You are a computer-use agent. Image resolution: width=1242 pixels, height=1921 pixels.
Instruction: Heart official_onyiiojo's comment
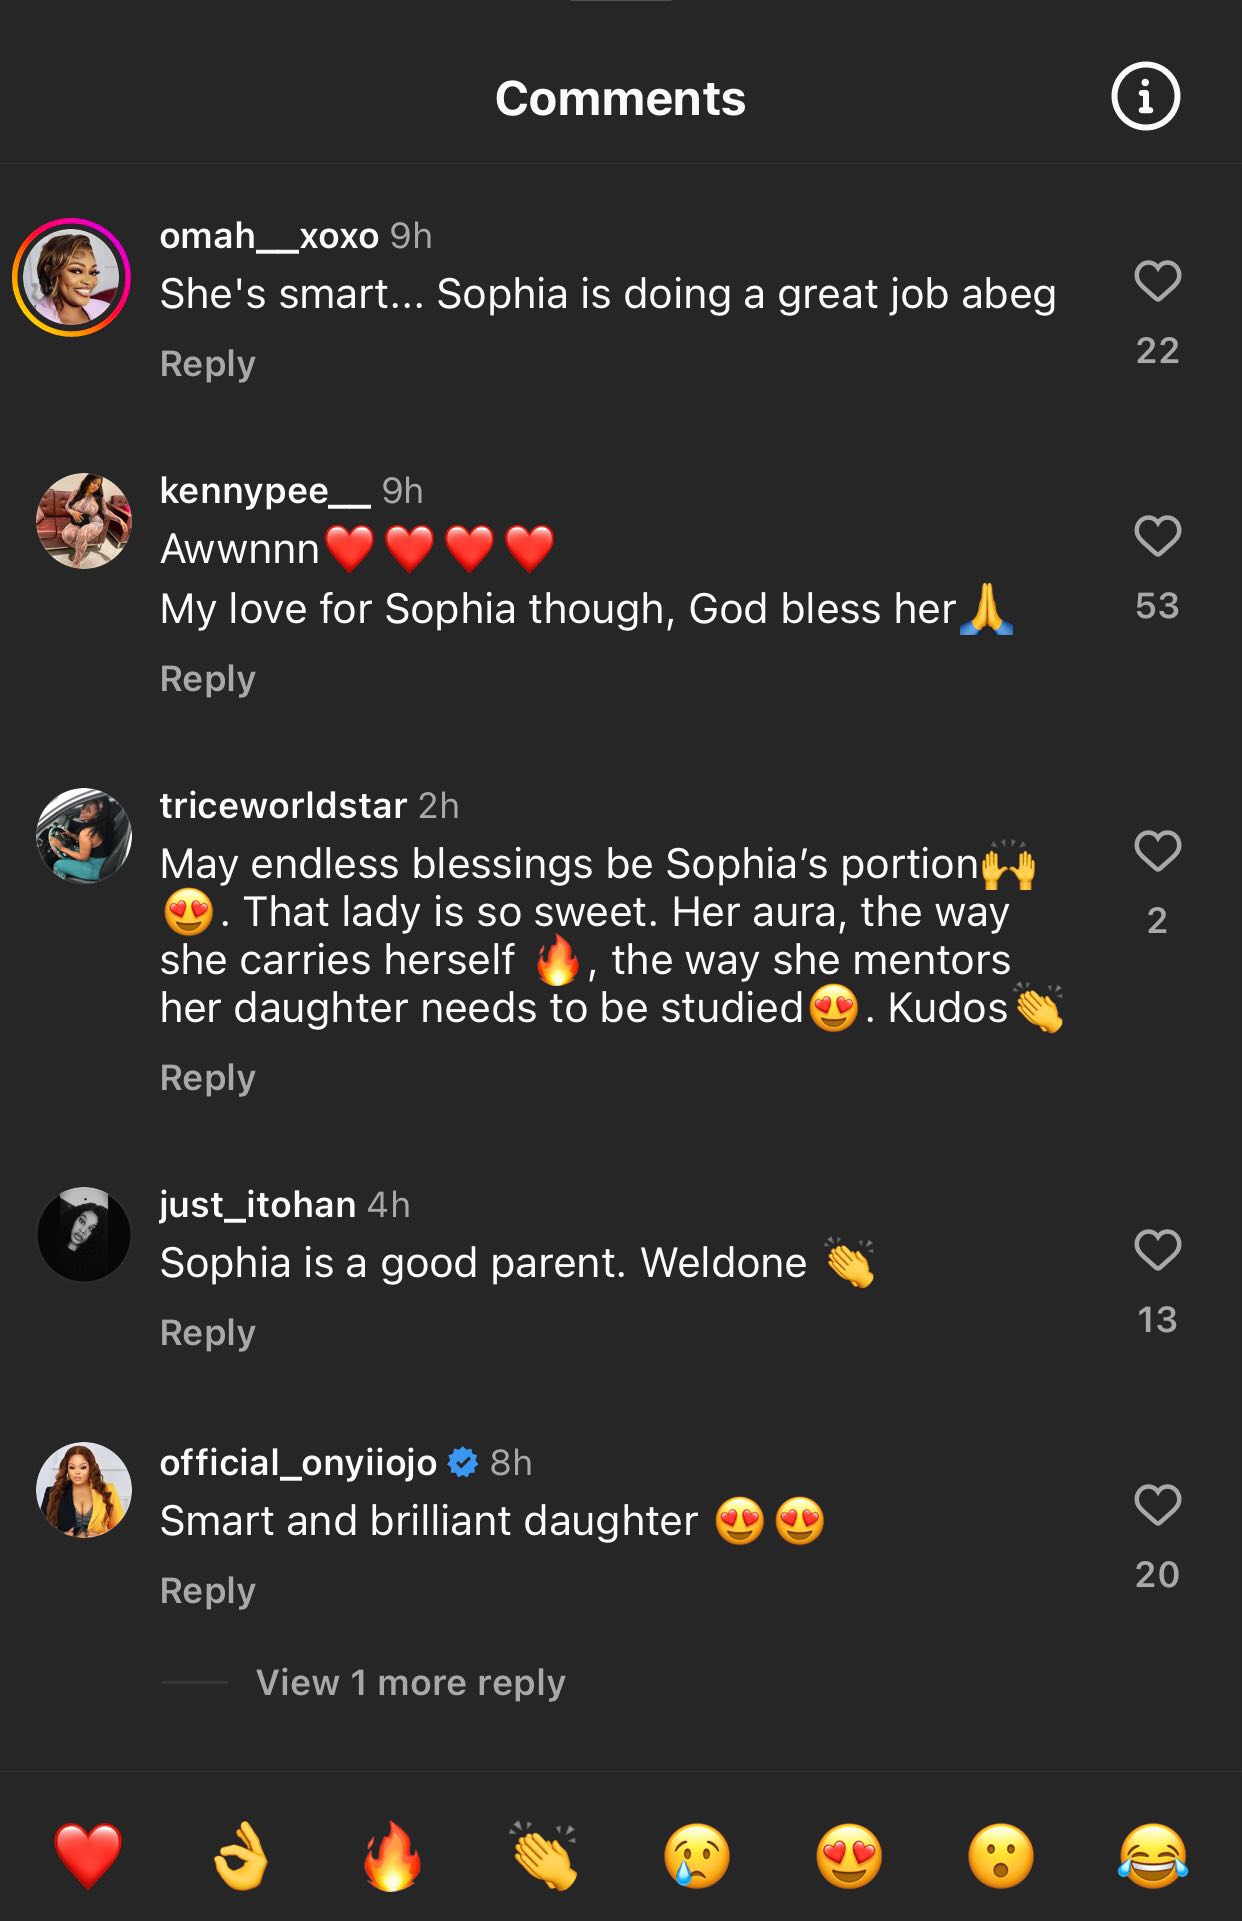tap(1158, 1505)
